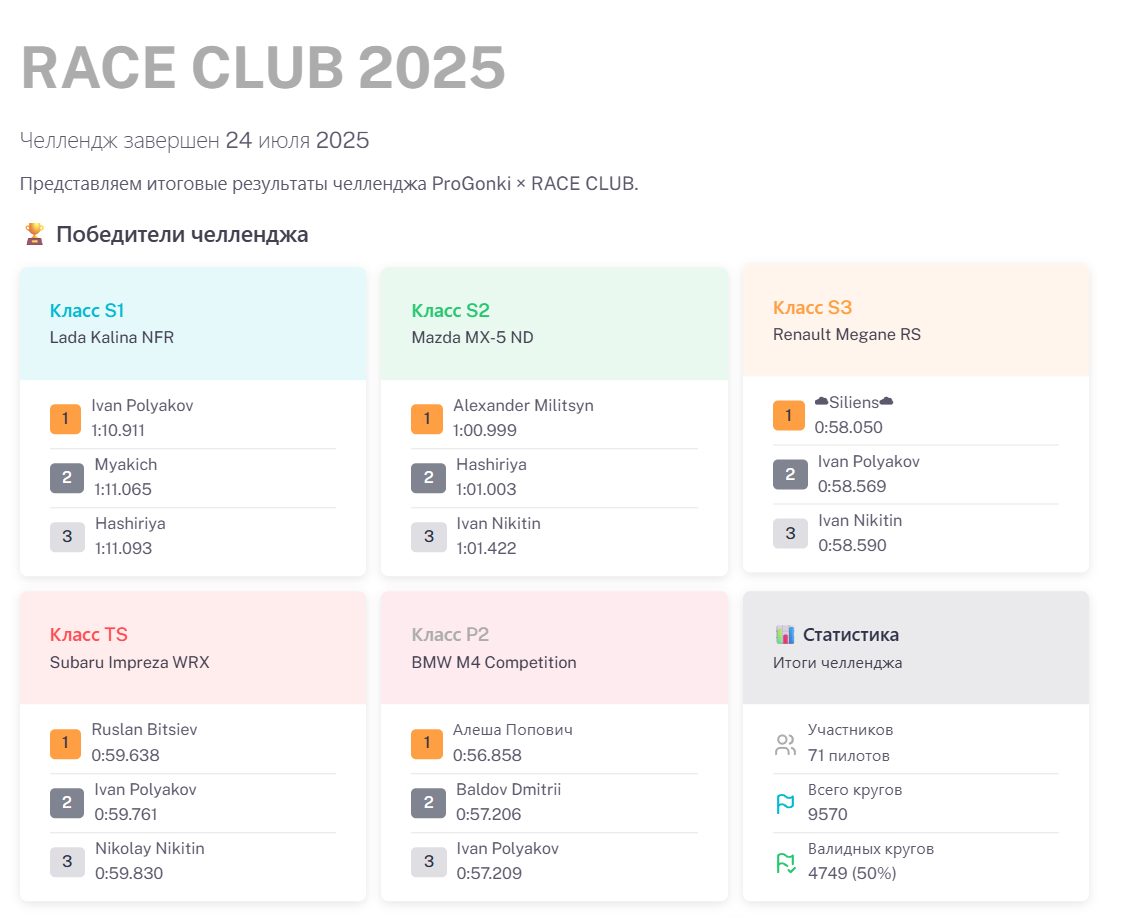Click the trophy icon beside Победители челленджа

point(34,234)
